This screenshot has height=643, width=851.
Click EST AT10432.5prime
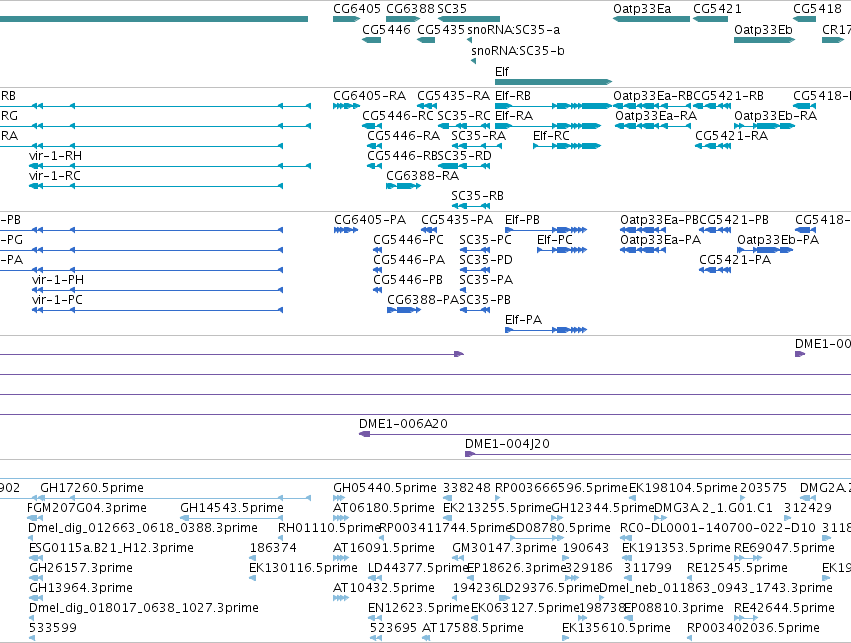[384, 588]
